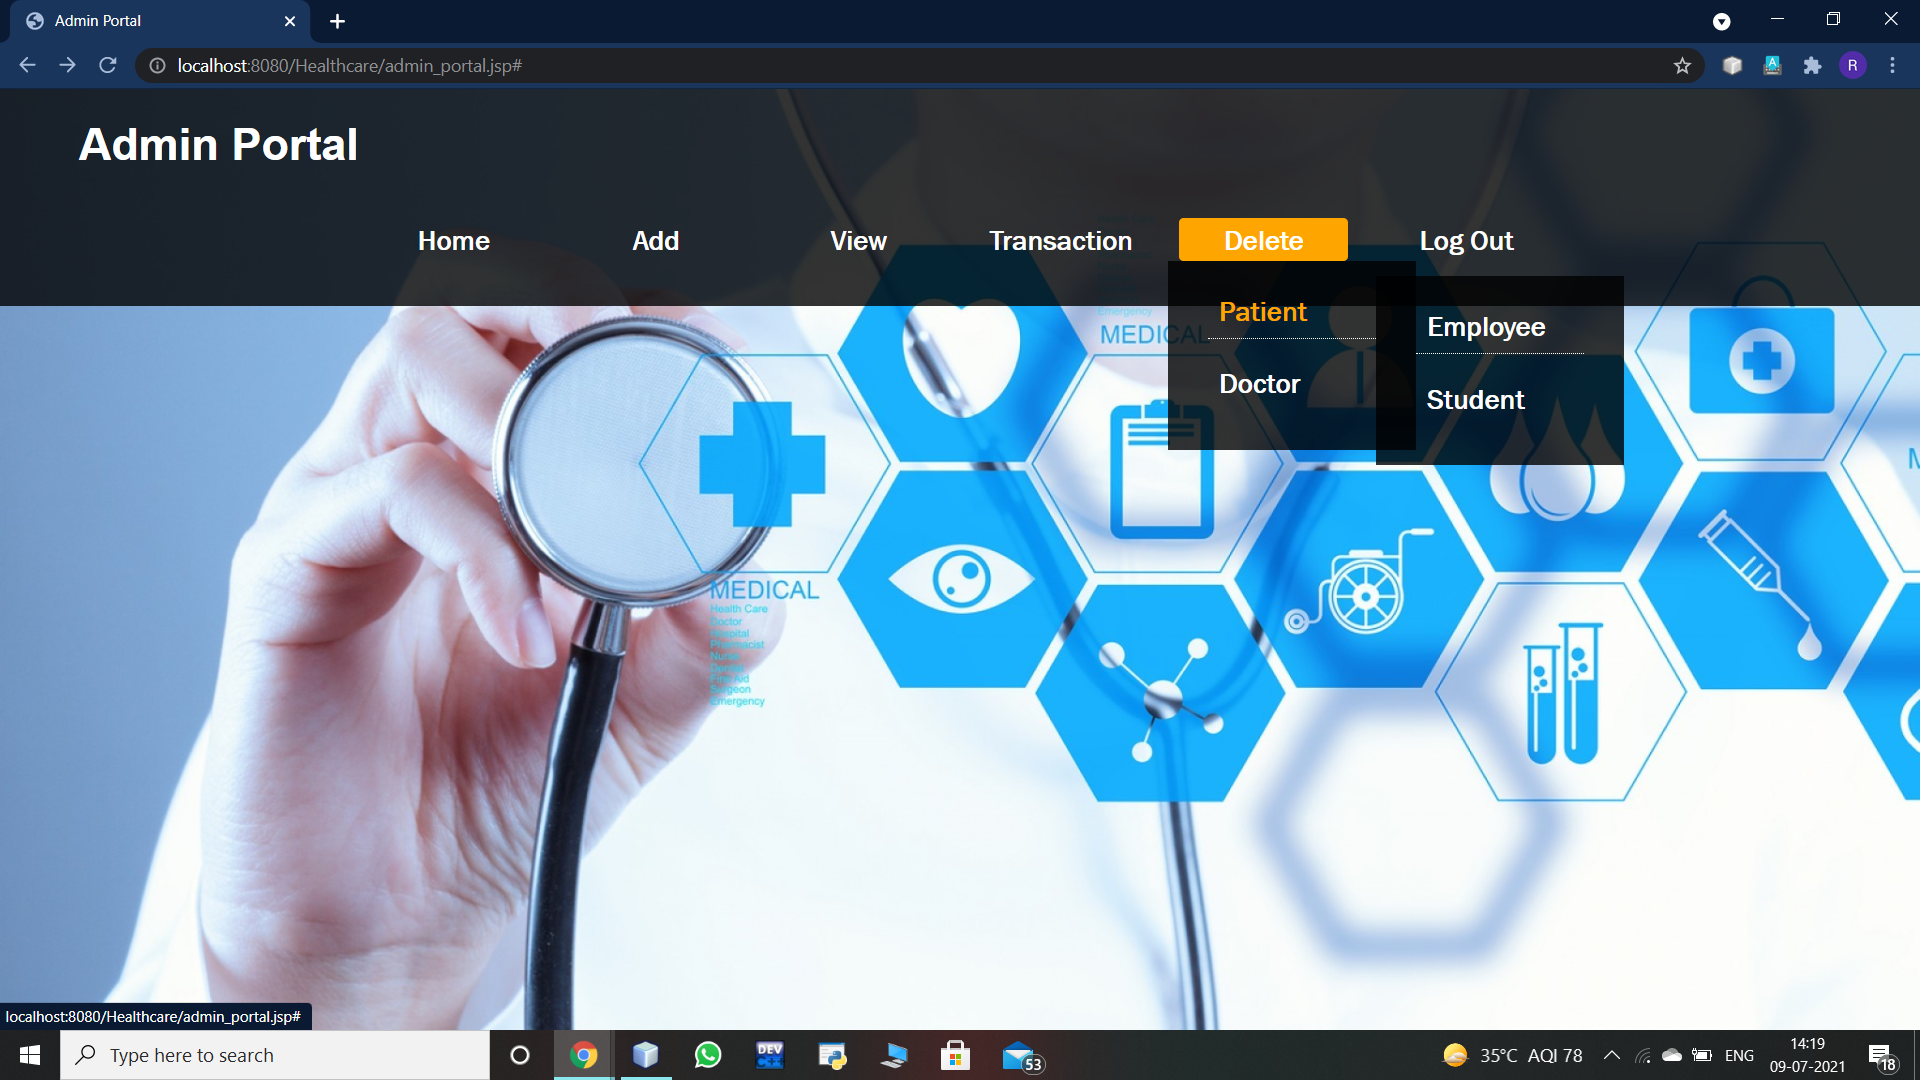Select Student from Delete submenu

[x=1475, y=400]
